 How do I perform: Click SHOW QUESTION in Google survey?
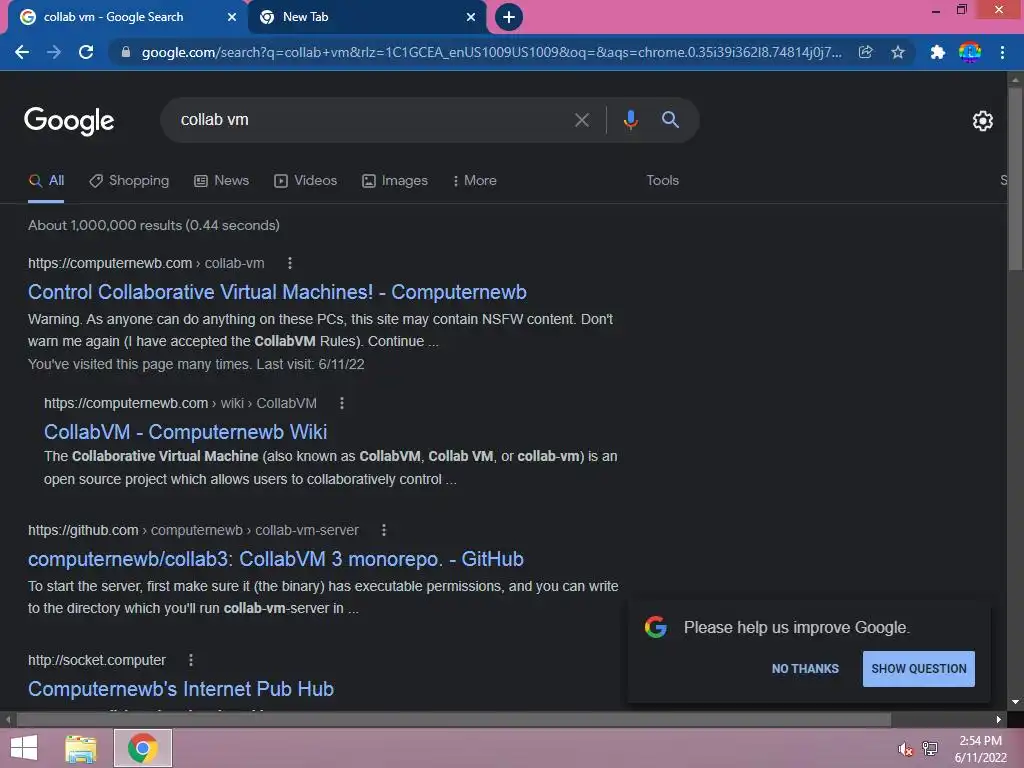click(919, 669)
